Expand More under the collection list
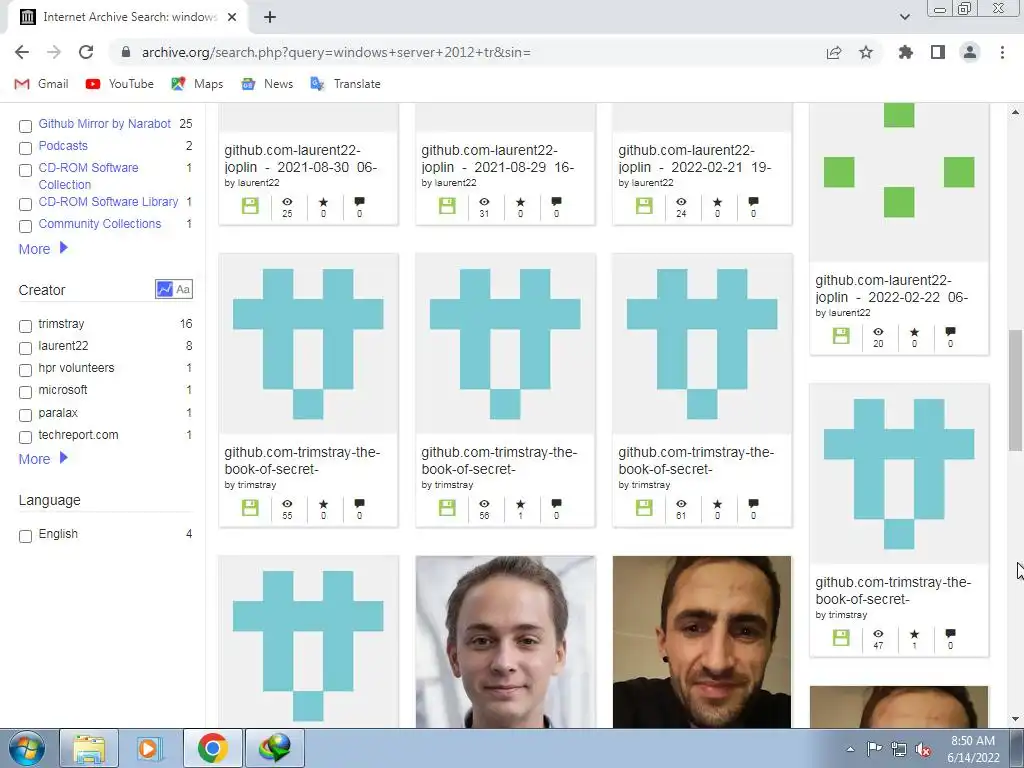Viewport: 1024px width, 768px height. [43, 249]
